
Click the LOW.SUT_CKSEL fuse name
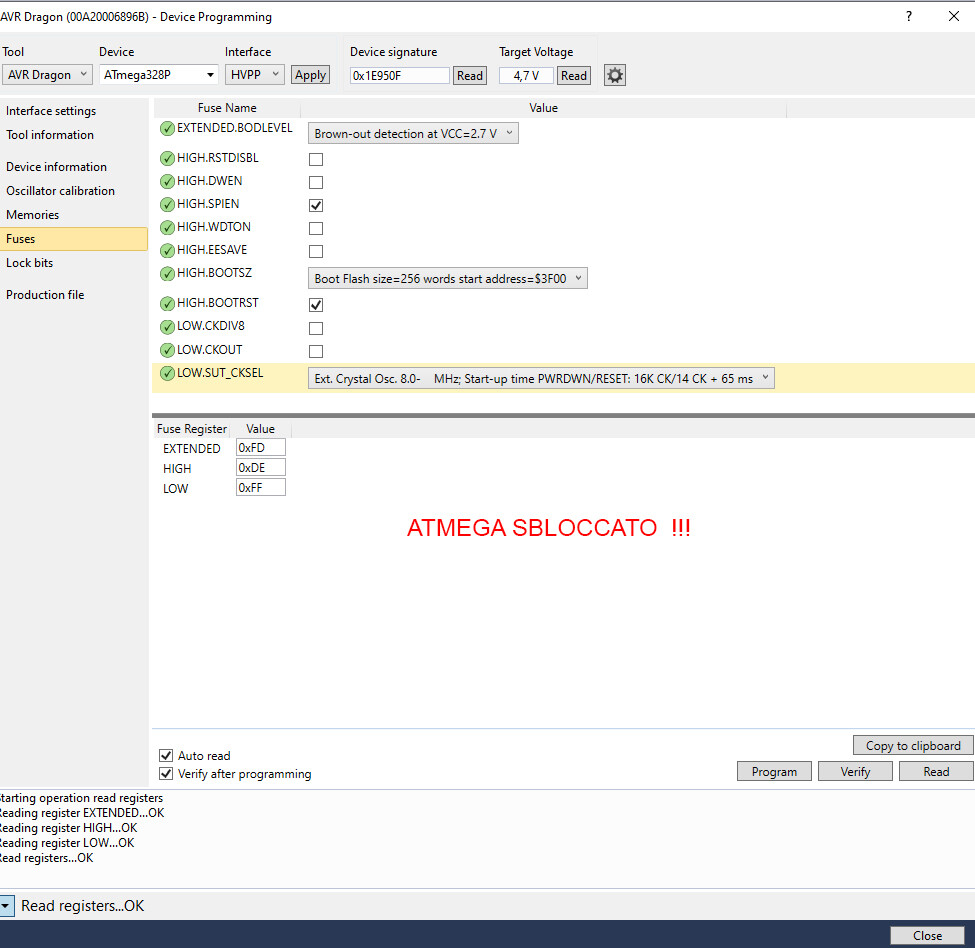[x=220, y=373]
